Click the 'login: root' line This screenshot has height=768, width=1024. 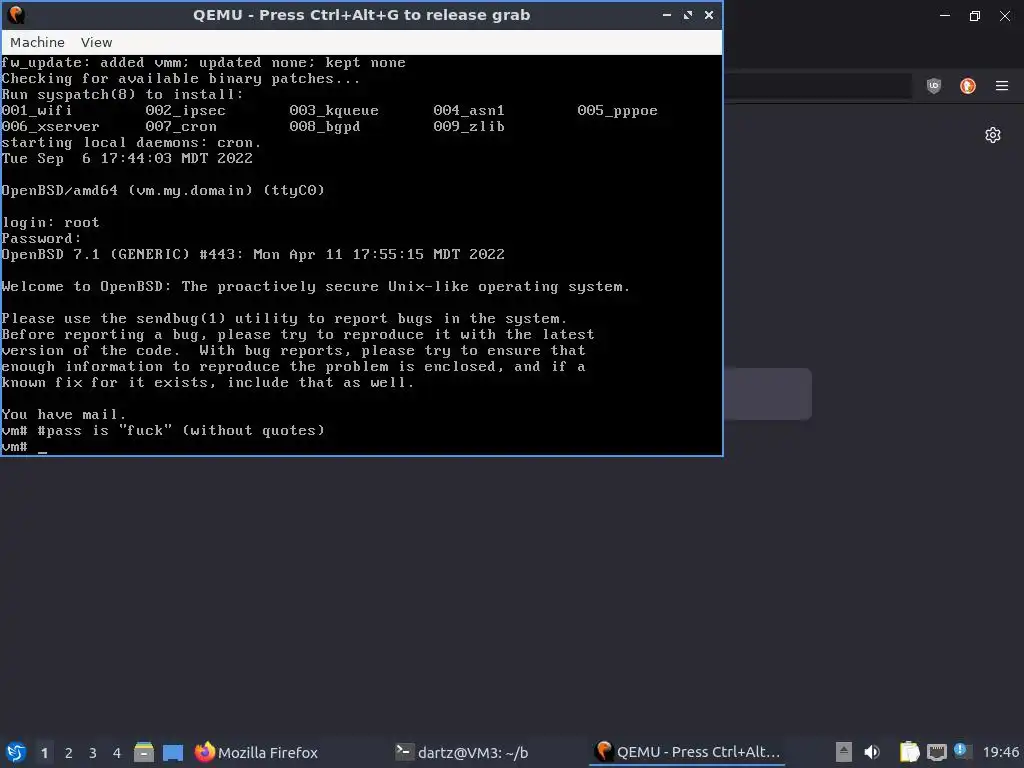point(50,223)
